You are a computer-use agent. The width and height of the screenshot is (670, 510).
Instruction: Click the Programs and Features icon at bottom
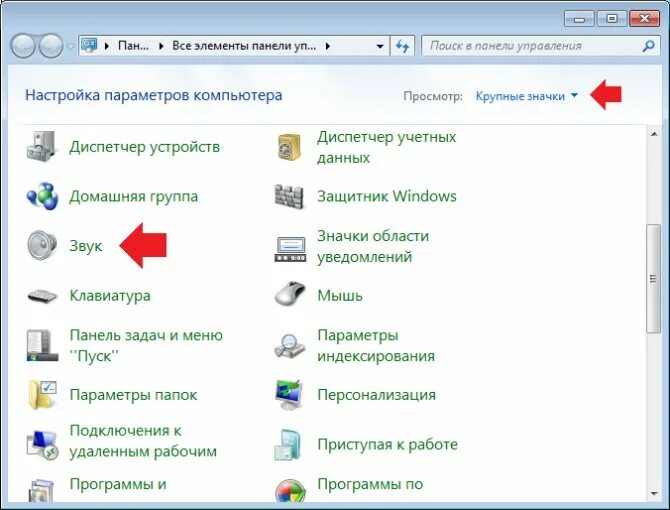tap(41, 490)
